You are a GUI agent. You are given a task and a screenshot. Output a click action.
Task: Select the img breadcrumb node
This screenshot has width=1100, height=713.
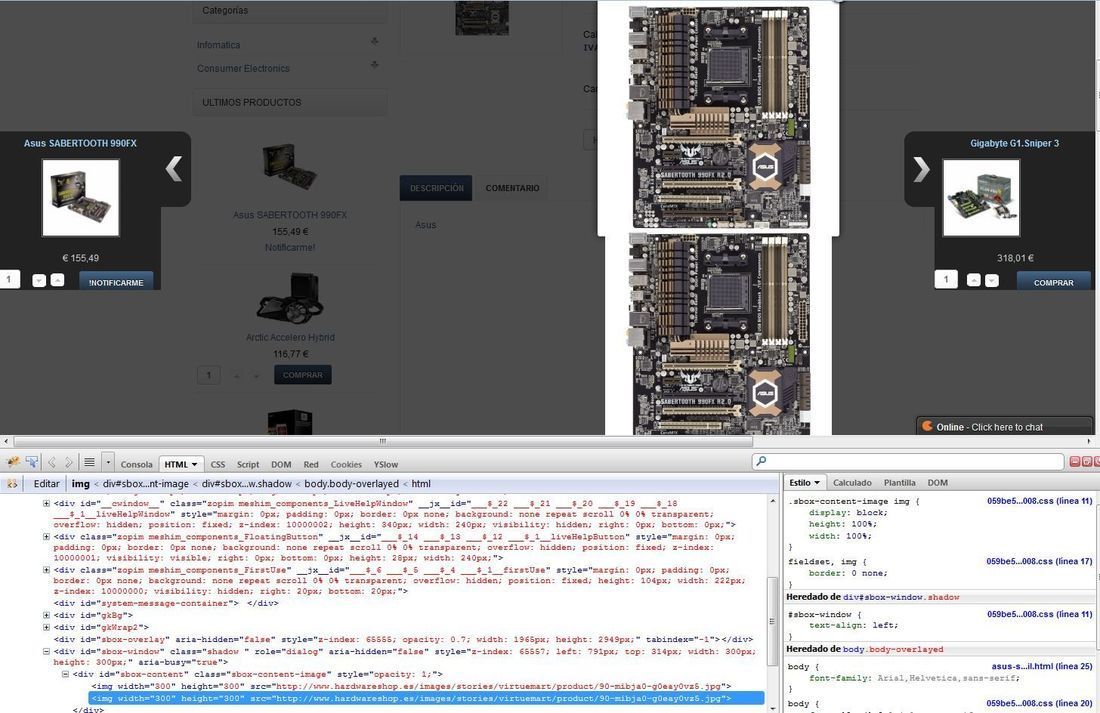tap(81, 484)
